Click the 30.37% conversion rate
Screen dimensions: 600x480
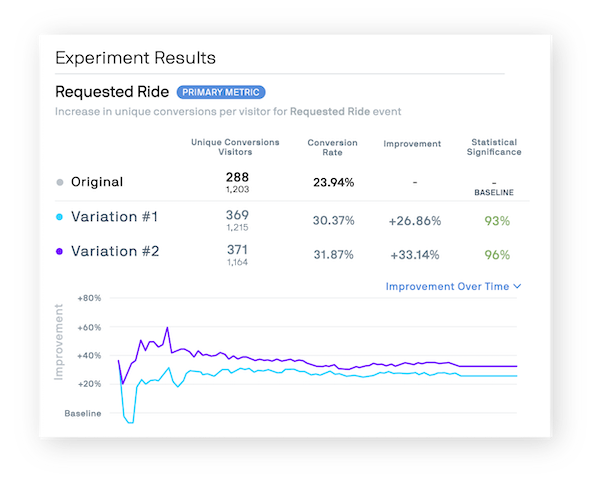coord(334,220)
